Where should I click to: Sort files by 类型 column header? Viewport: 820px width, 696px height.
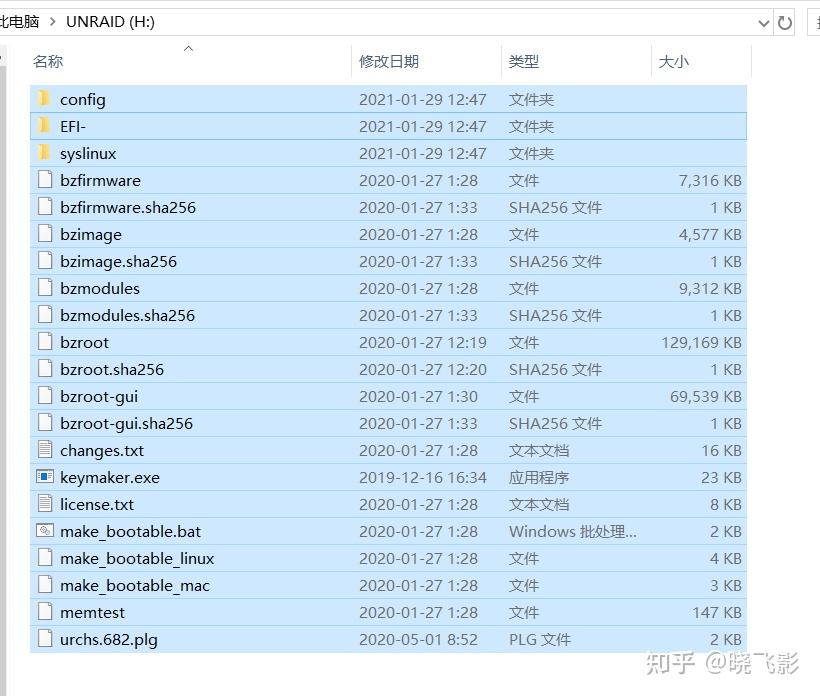pyautogui.click(x=523, y=62)
